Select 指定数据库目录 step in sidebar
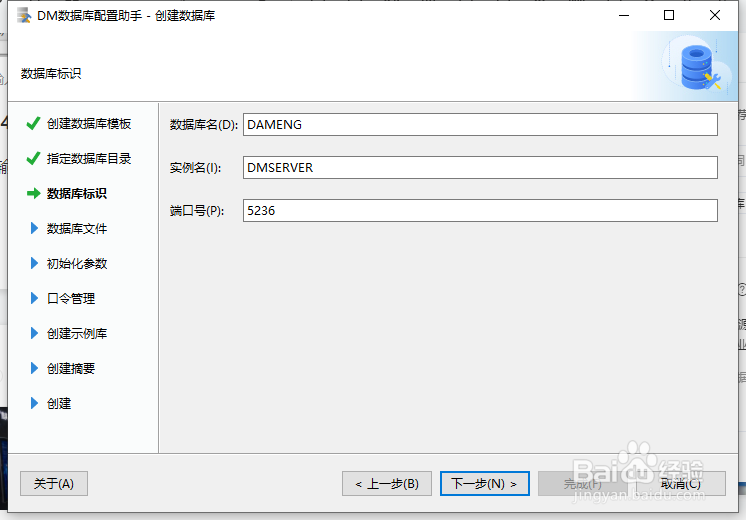746x520 pixels. tap(89, 158)
